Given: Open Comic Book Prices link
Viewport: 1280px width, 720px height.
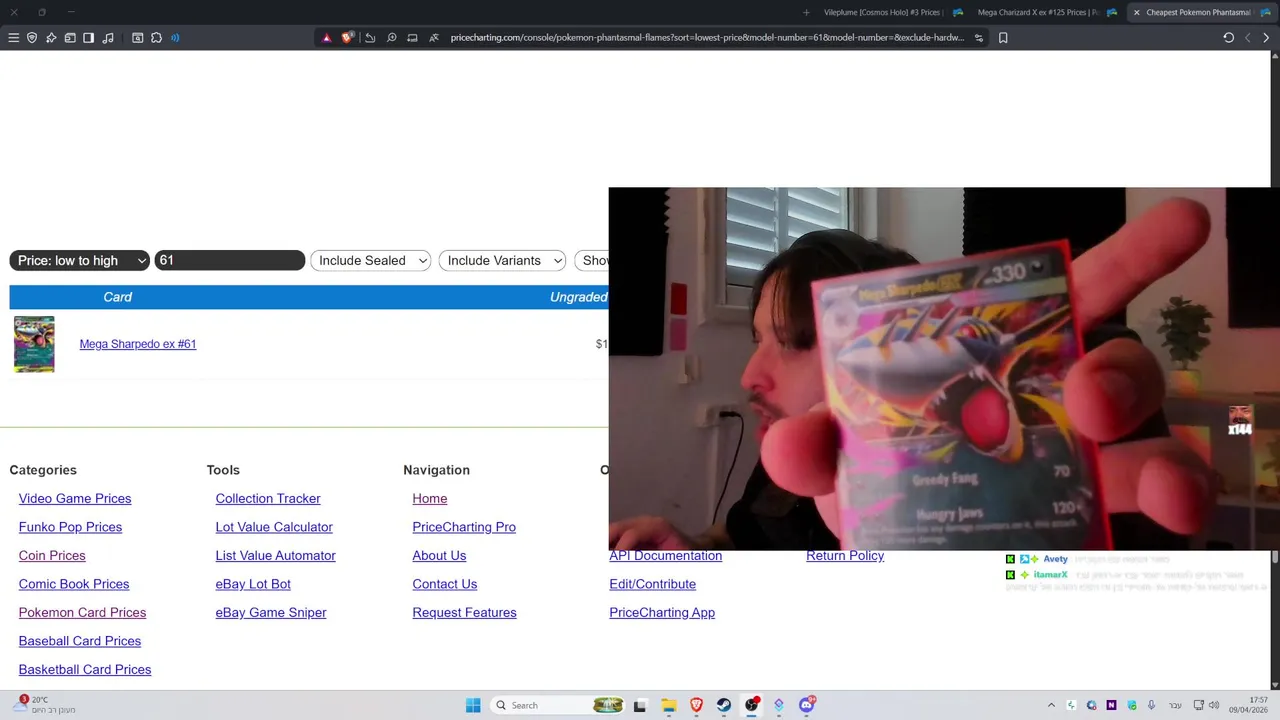Looking at the screenshot, I should pyautogui.click(x=74, y=584).
